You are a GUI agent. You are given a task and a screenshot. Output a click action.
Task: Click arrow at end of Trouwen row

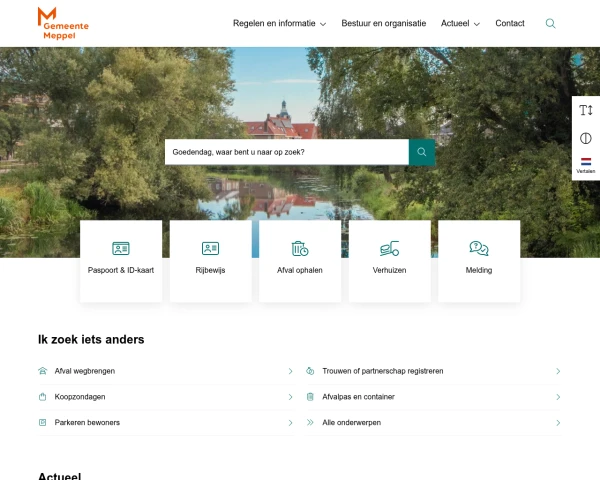[558, 371]
